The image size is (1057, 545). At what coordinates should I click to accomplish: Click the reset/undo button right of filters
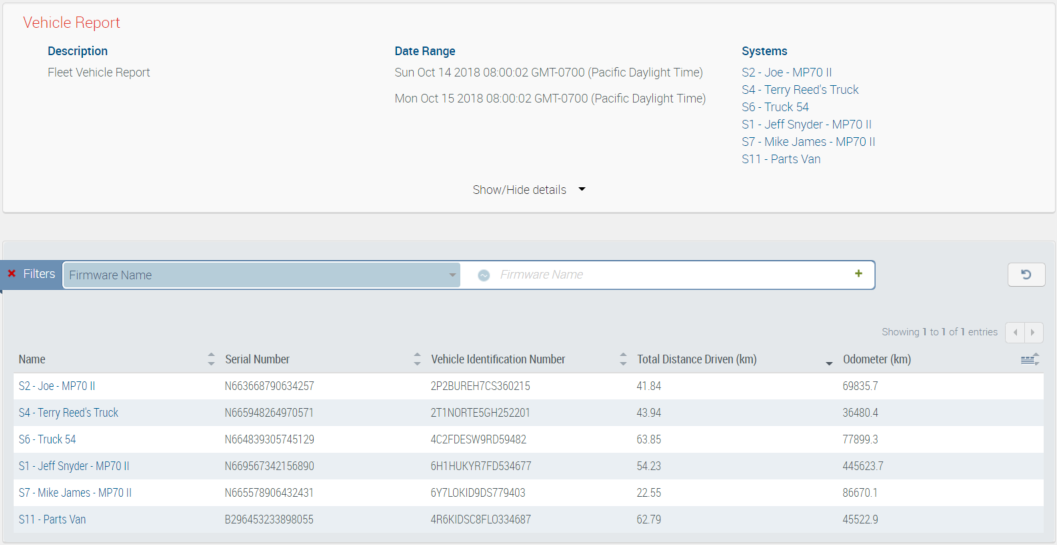point(1025,275)
